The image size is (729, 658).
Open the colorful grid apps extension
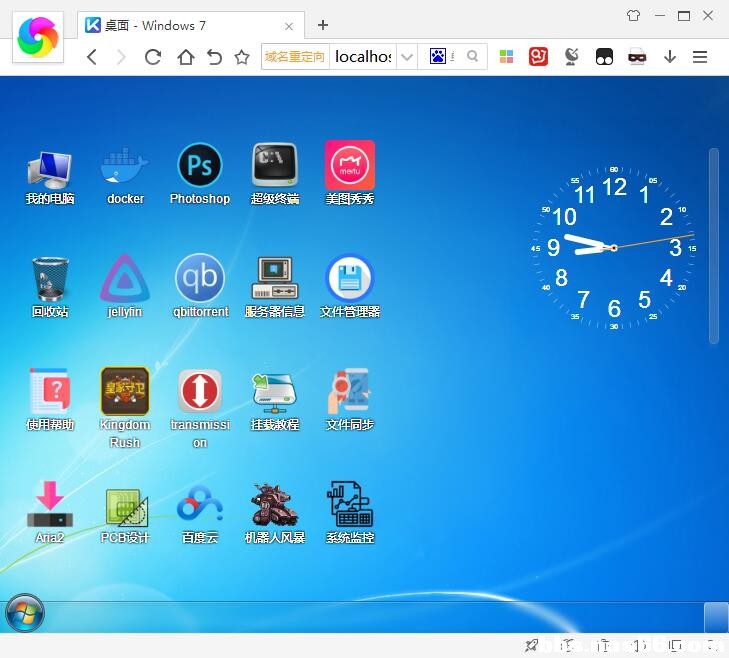click(506, 57)
